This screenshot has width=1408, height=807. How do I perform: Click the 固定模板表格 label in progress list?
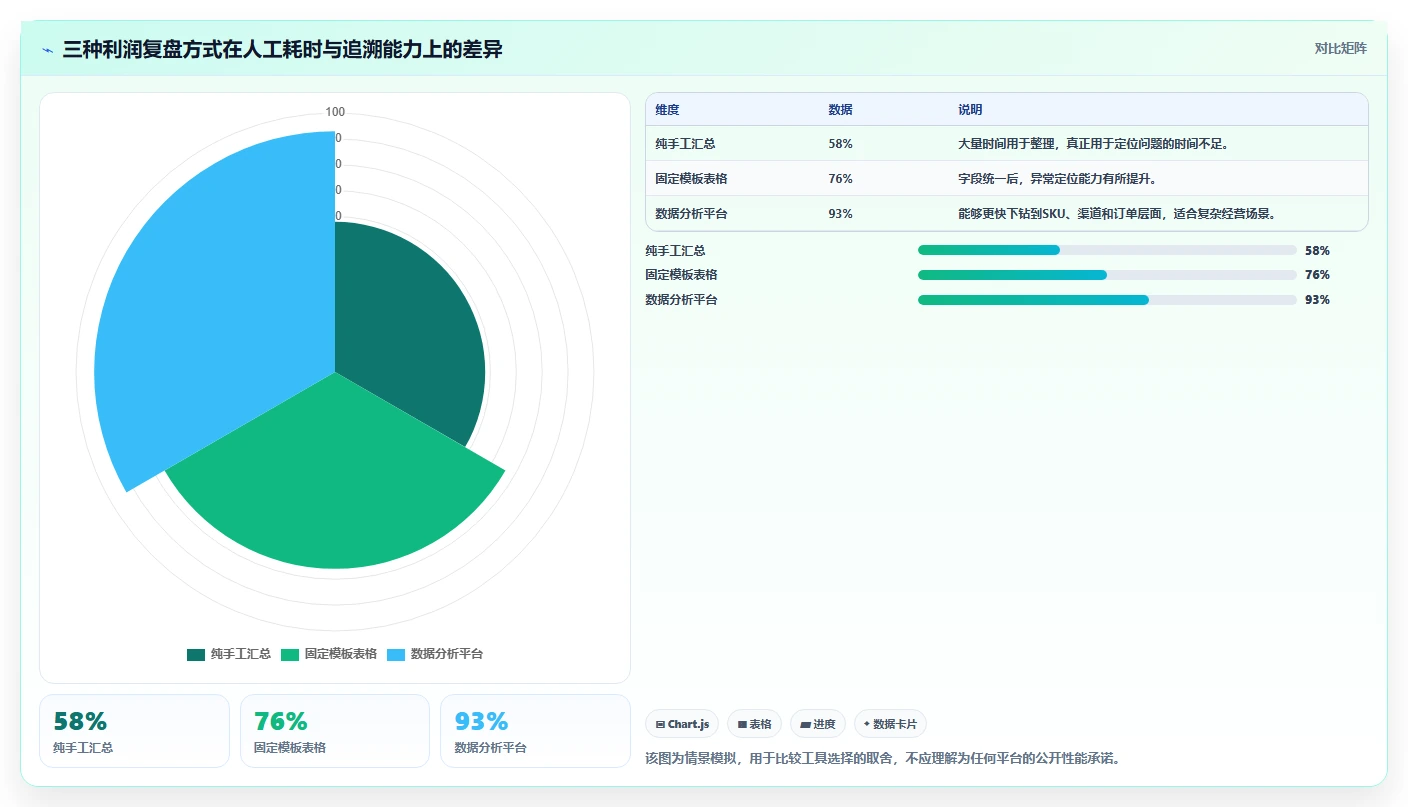tap(681, 275)
